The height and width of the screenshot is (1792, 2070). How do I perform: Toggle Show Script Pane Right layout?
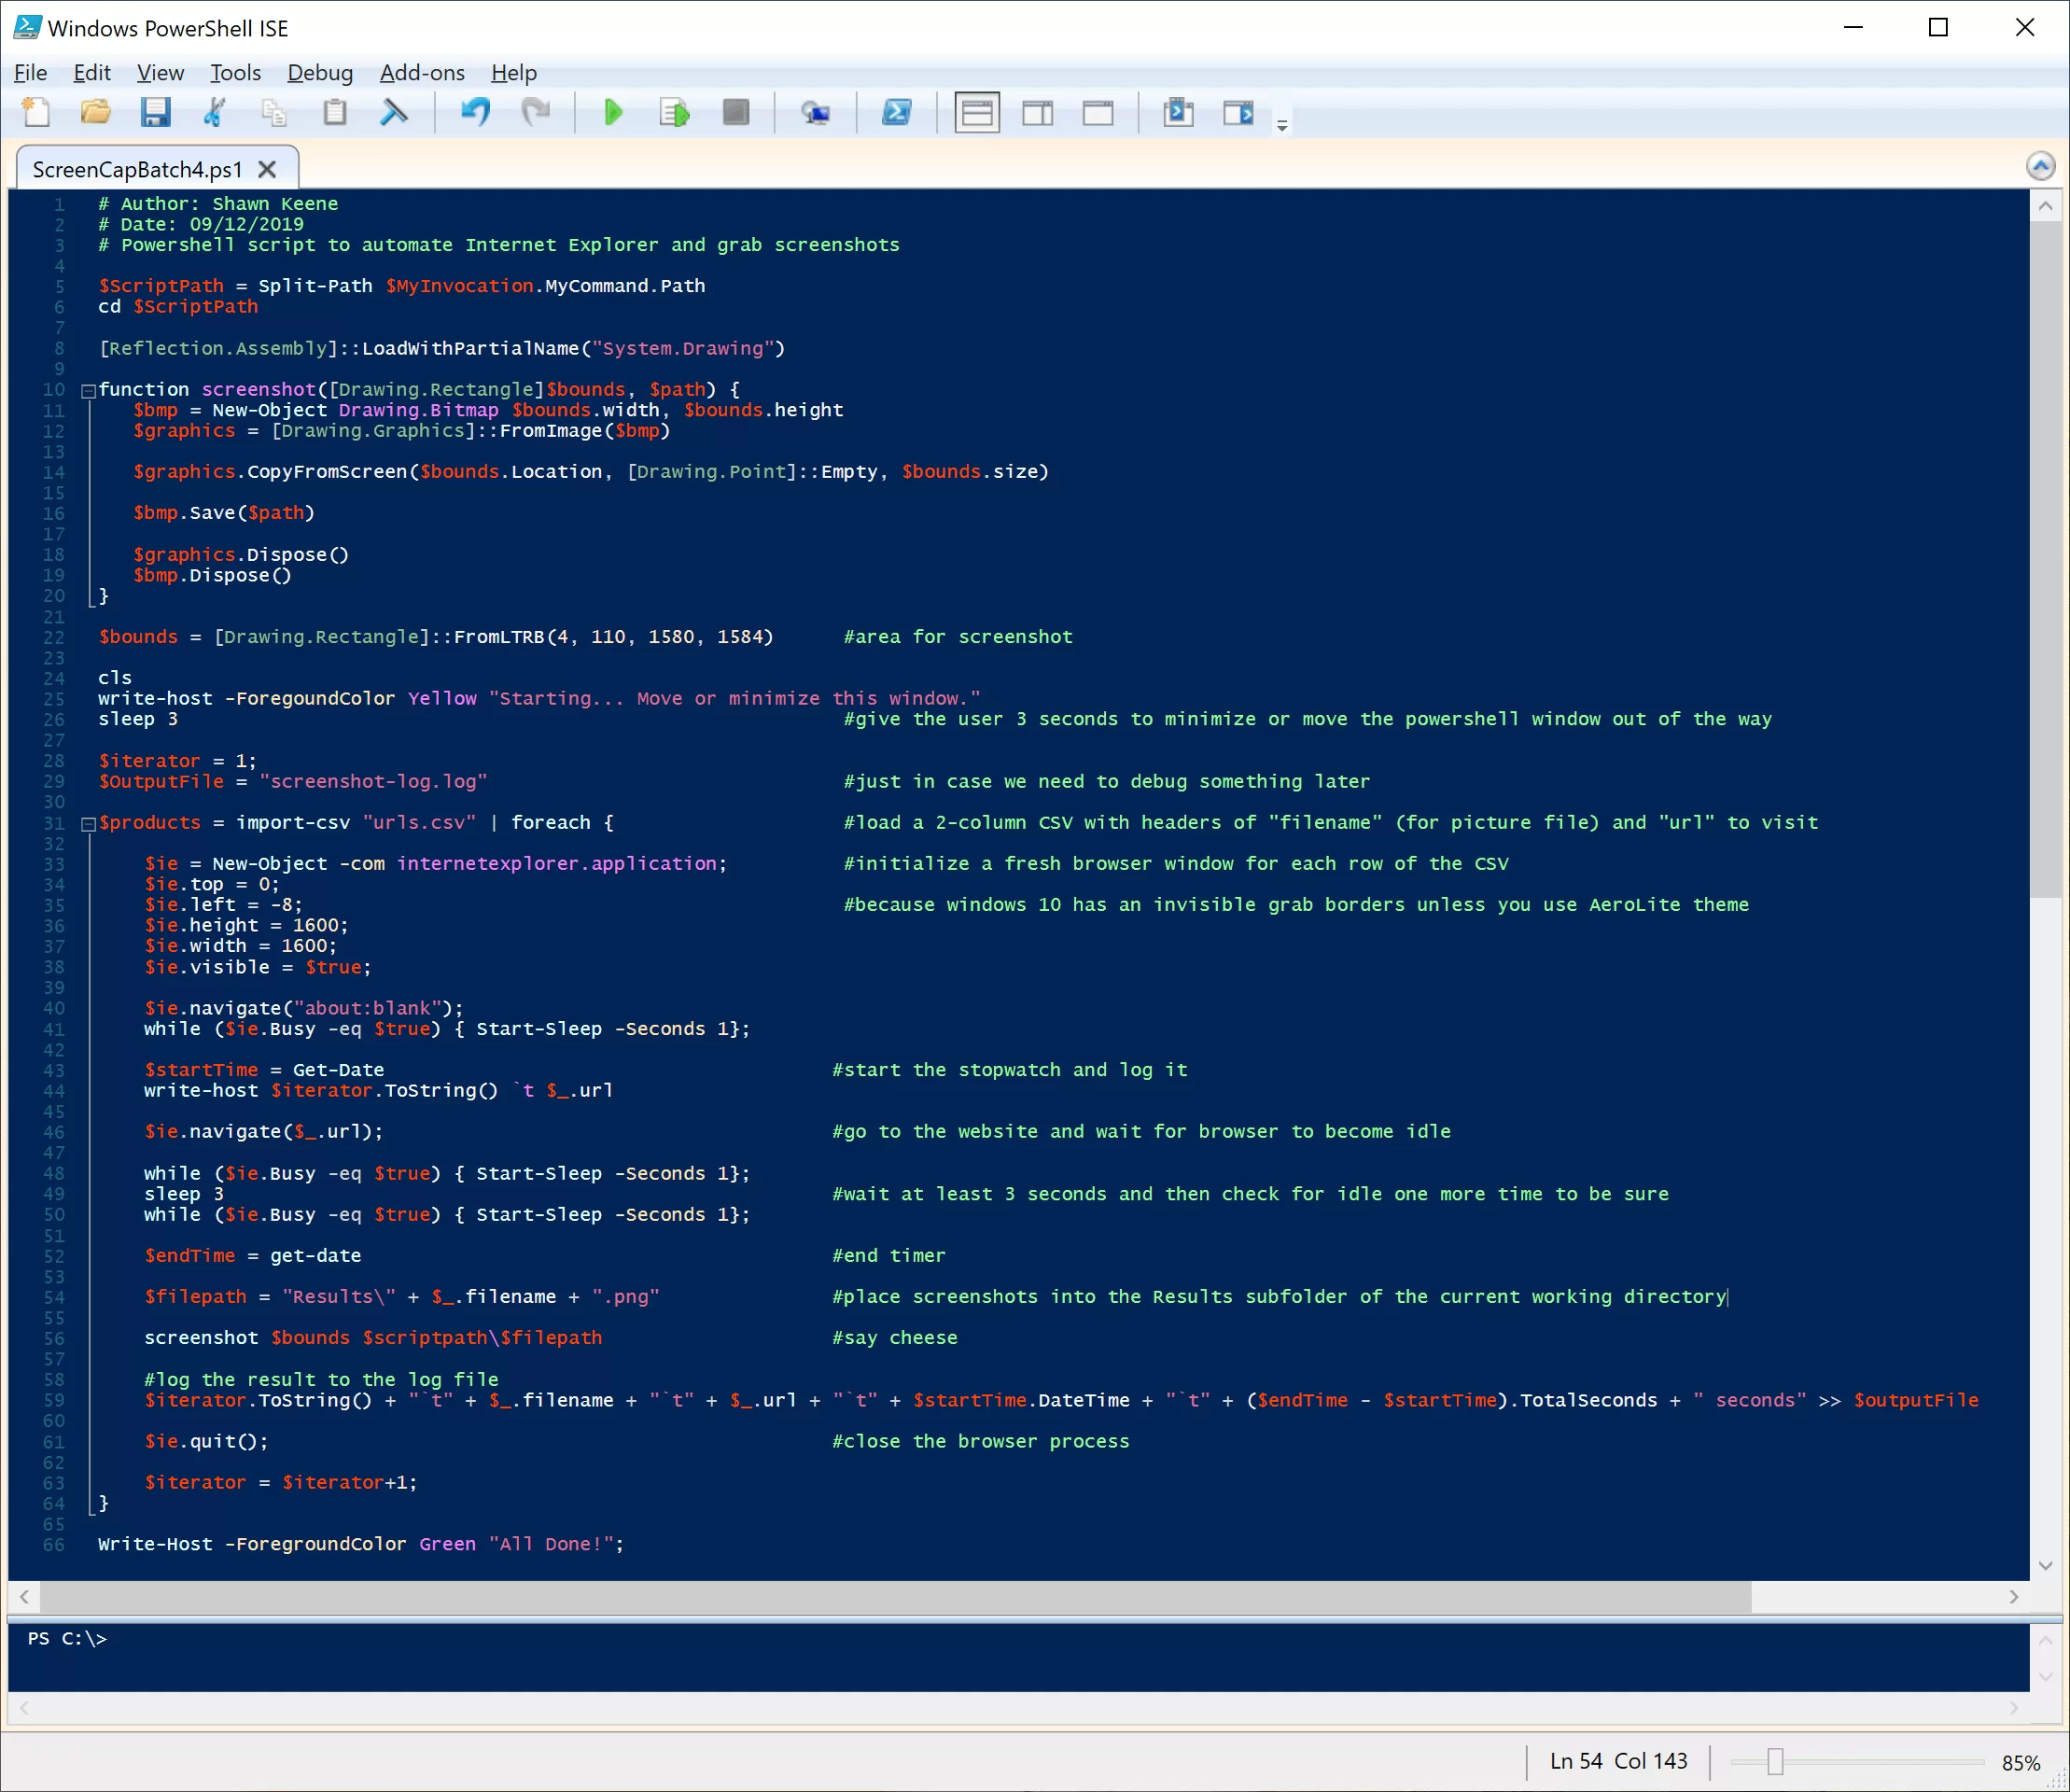click(1037, 112)
